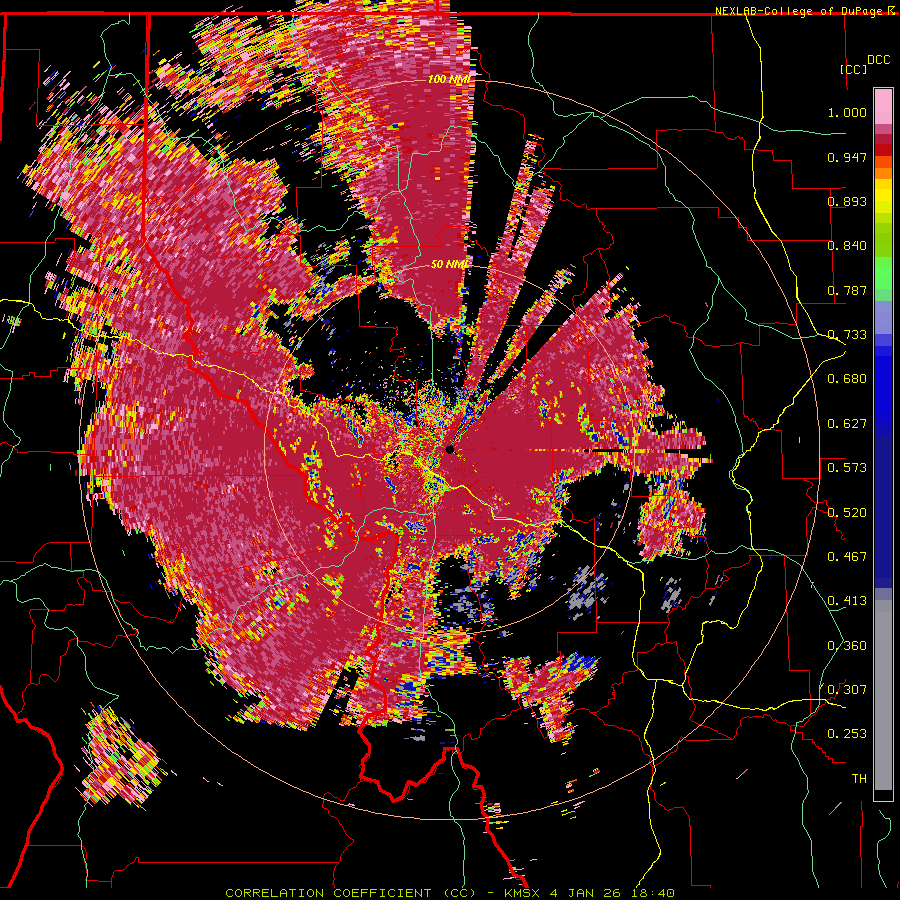Click the 0.520 scale value
Image resolution: width=900 pixels, height=900 pixels.
pyautogui.click(x=847, y=513)
